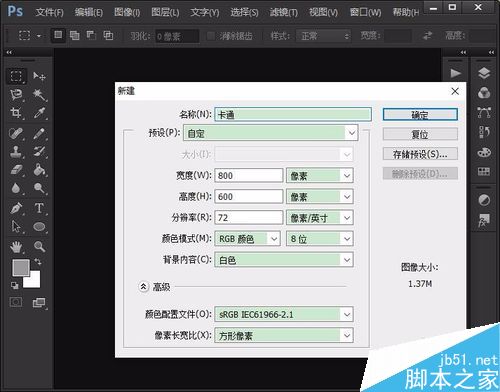Select the Magic Wand tool
Screen dimensions: 500x392
tap(39, 95)
